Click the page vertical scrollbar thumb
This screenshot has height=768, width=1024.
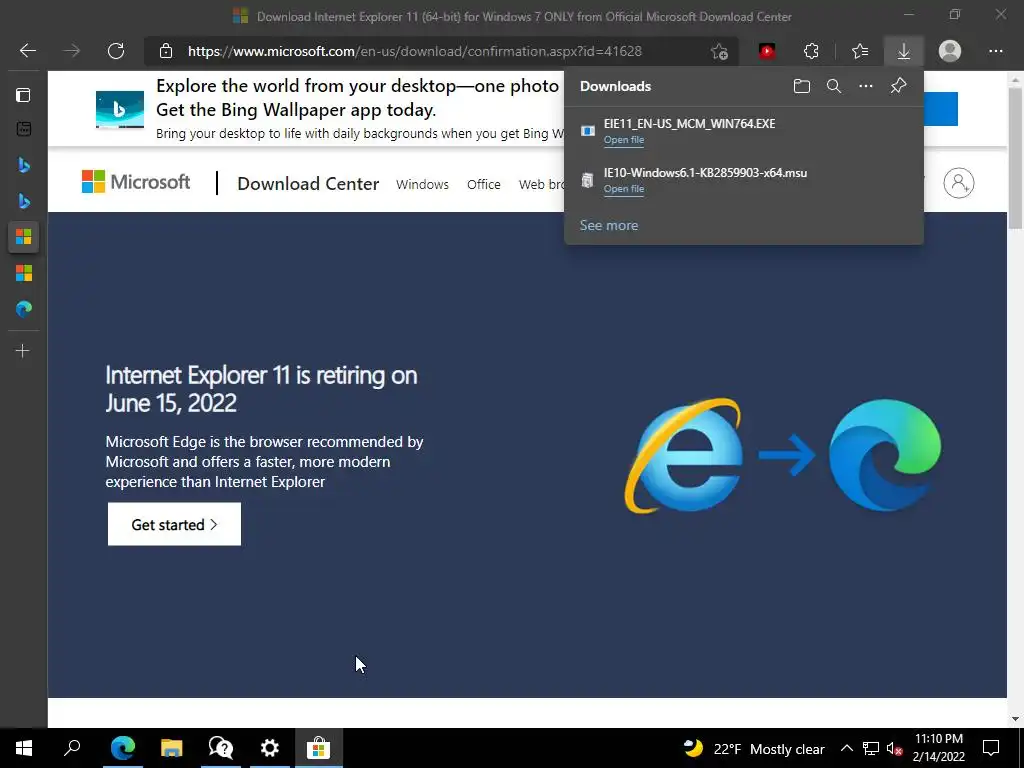[1015, 157]
